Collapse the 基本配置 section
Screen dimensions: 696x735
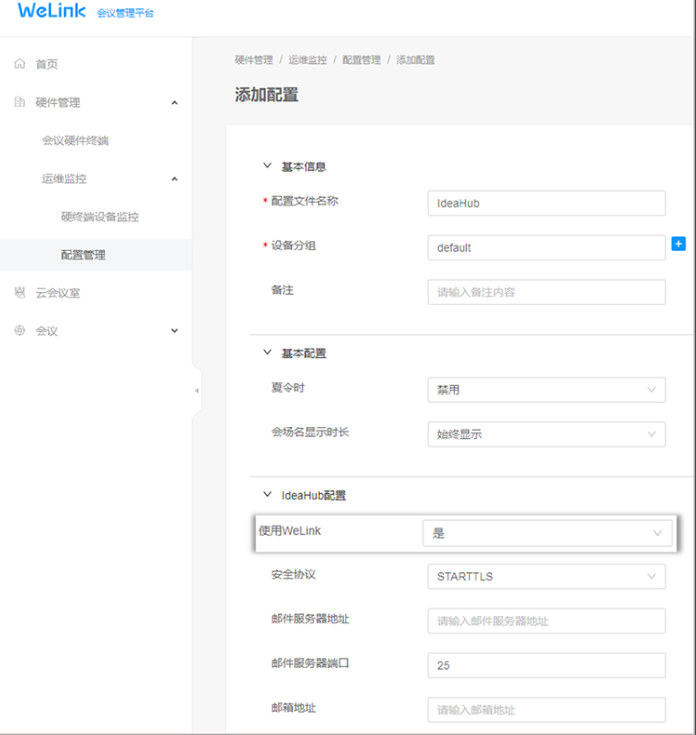(x=268, y=352)
